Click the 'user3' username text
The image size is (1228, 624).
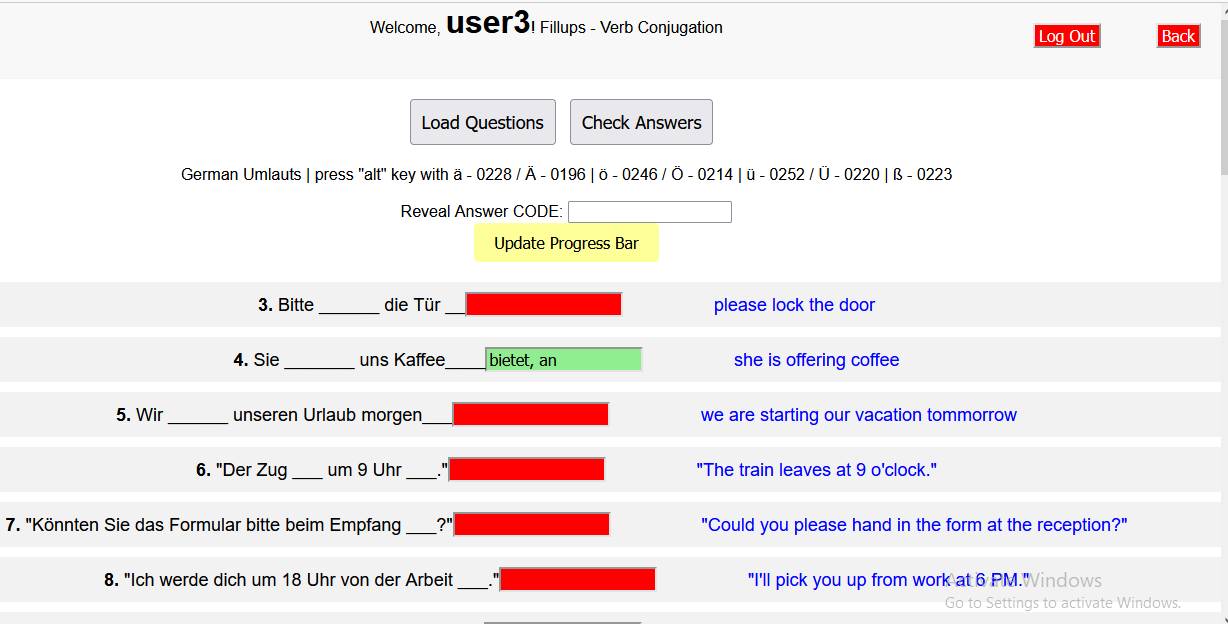point(487,23)
